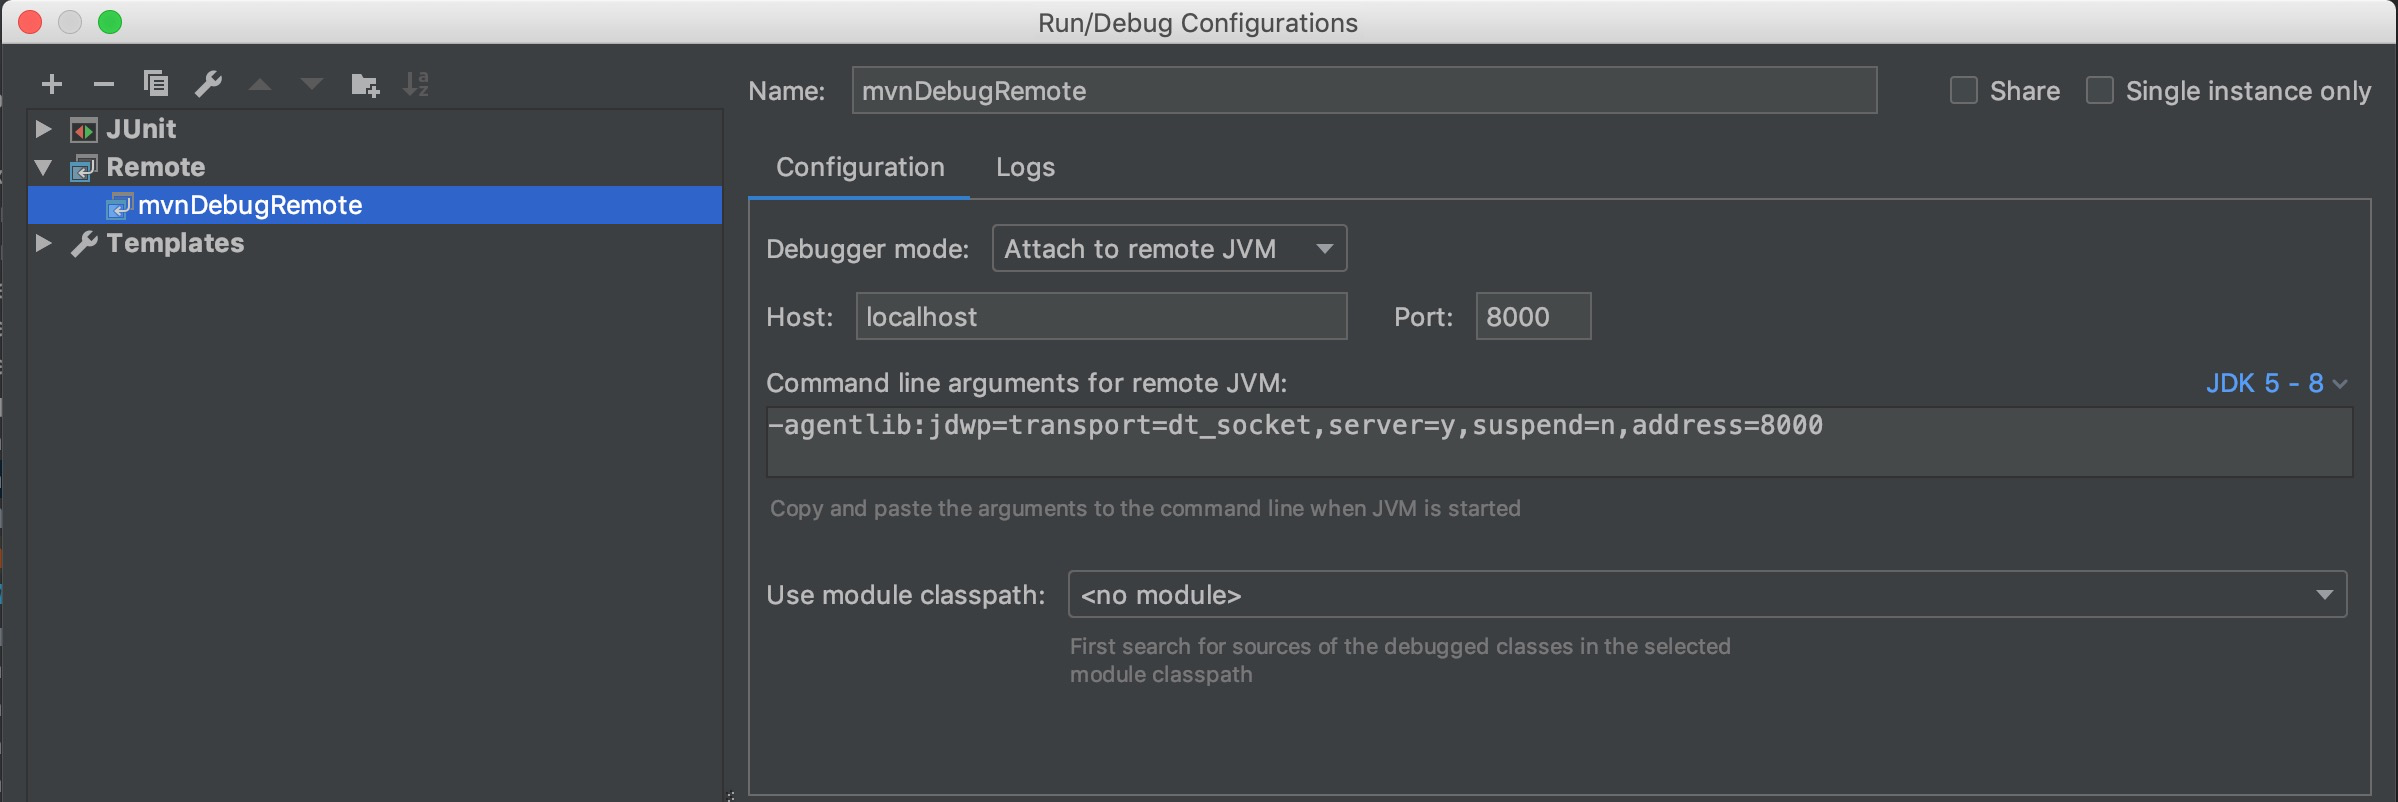Image resolution: width=2398 pixels, height=802 pixels.
Task: Click the copy configuration icon
Action: pos(156,84)
